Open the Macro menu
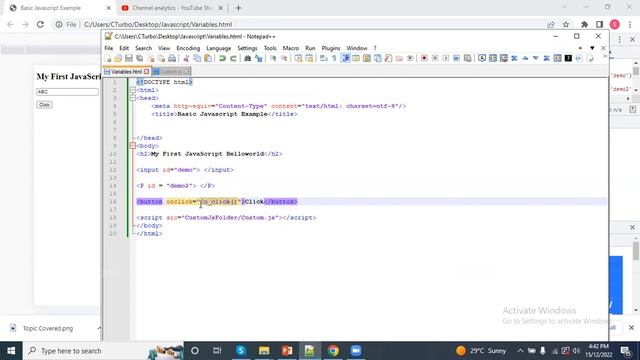This screenshot has height=360, width=640. (x=291, y=48)
